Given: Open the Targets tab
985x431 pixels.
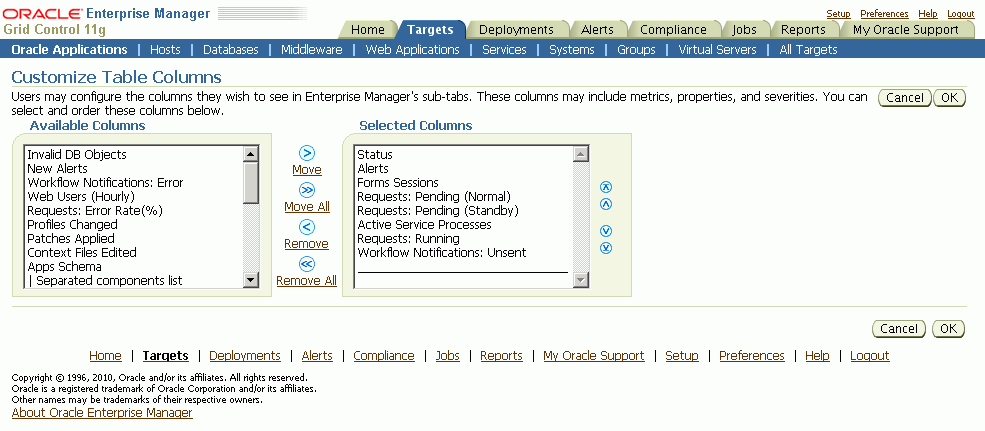Looking at the screenshot, I should point(430,30).
